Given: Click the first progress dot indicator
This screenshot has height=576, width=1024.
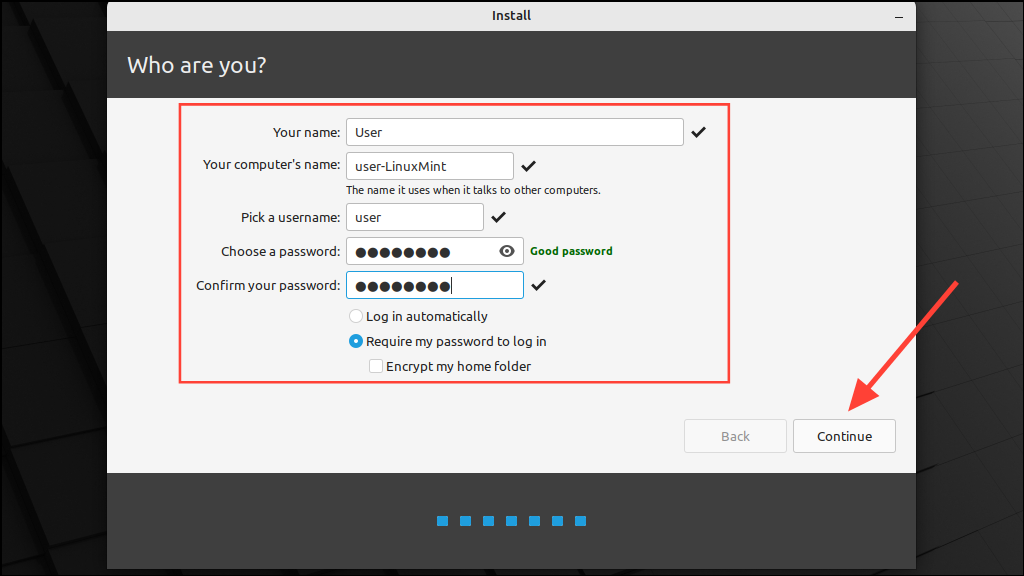Looking at the screenshot, I should coord(442,520).
